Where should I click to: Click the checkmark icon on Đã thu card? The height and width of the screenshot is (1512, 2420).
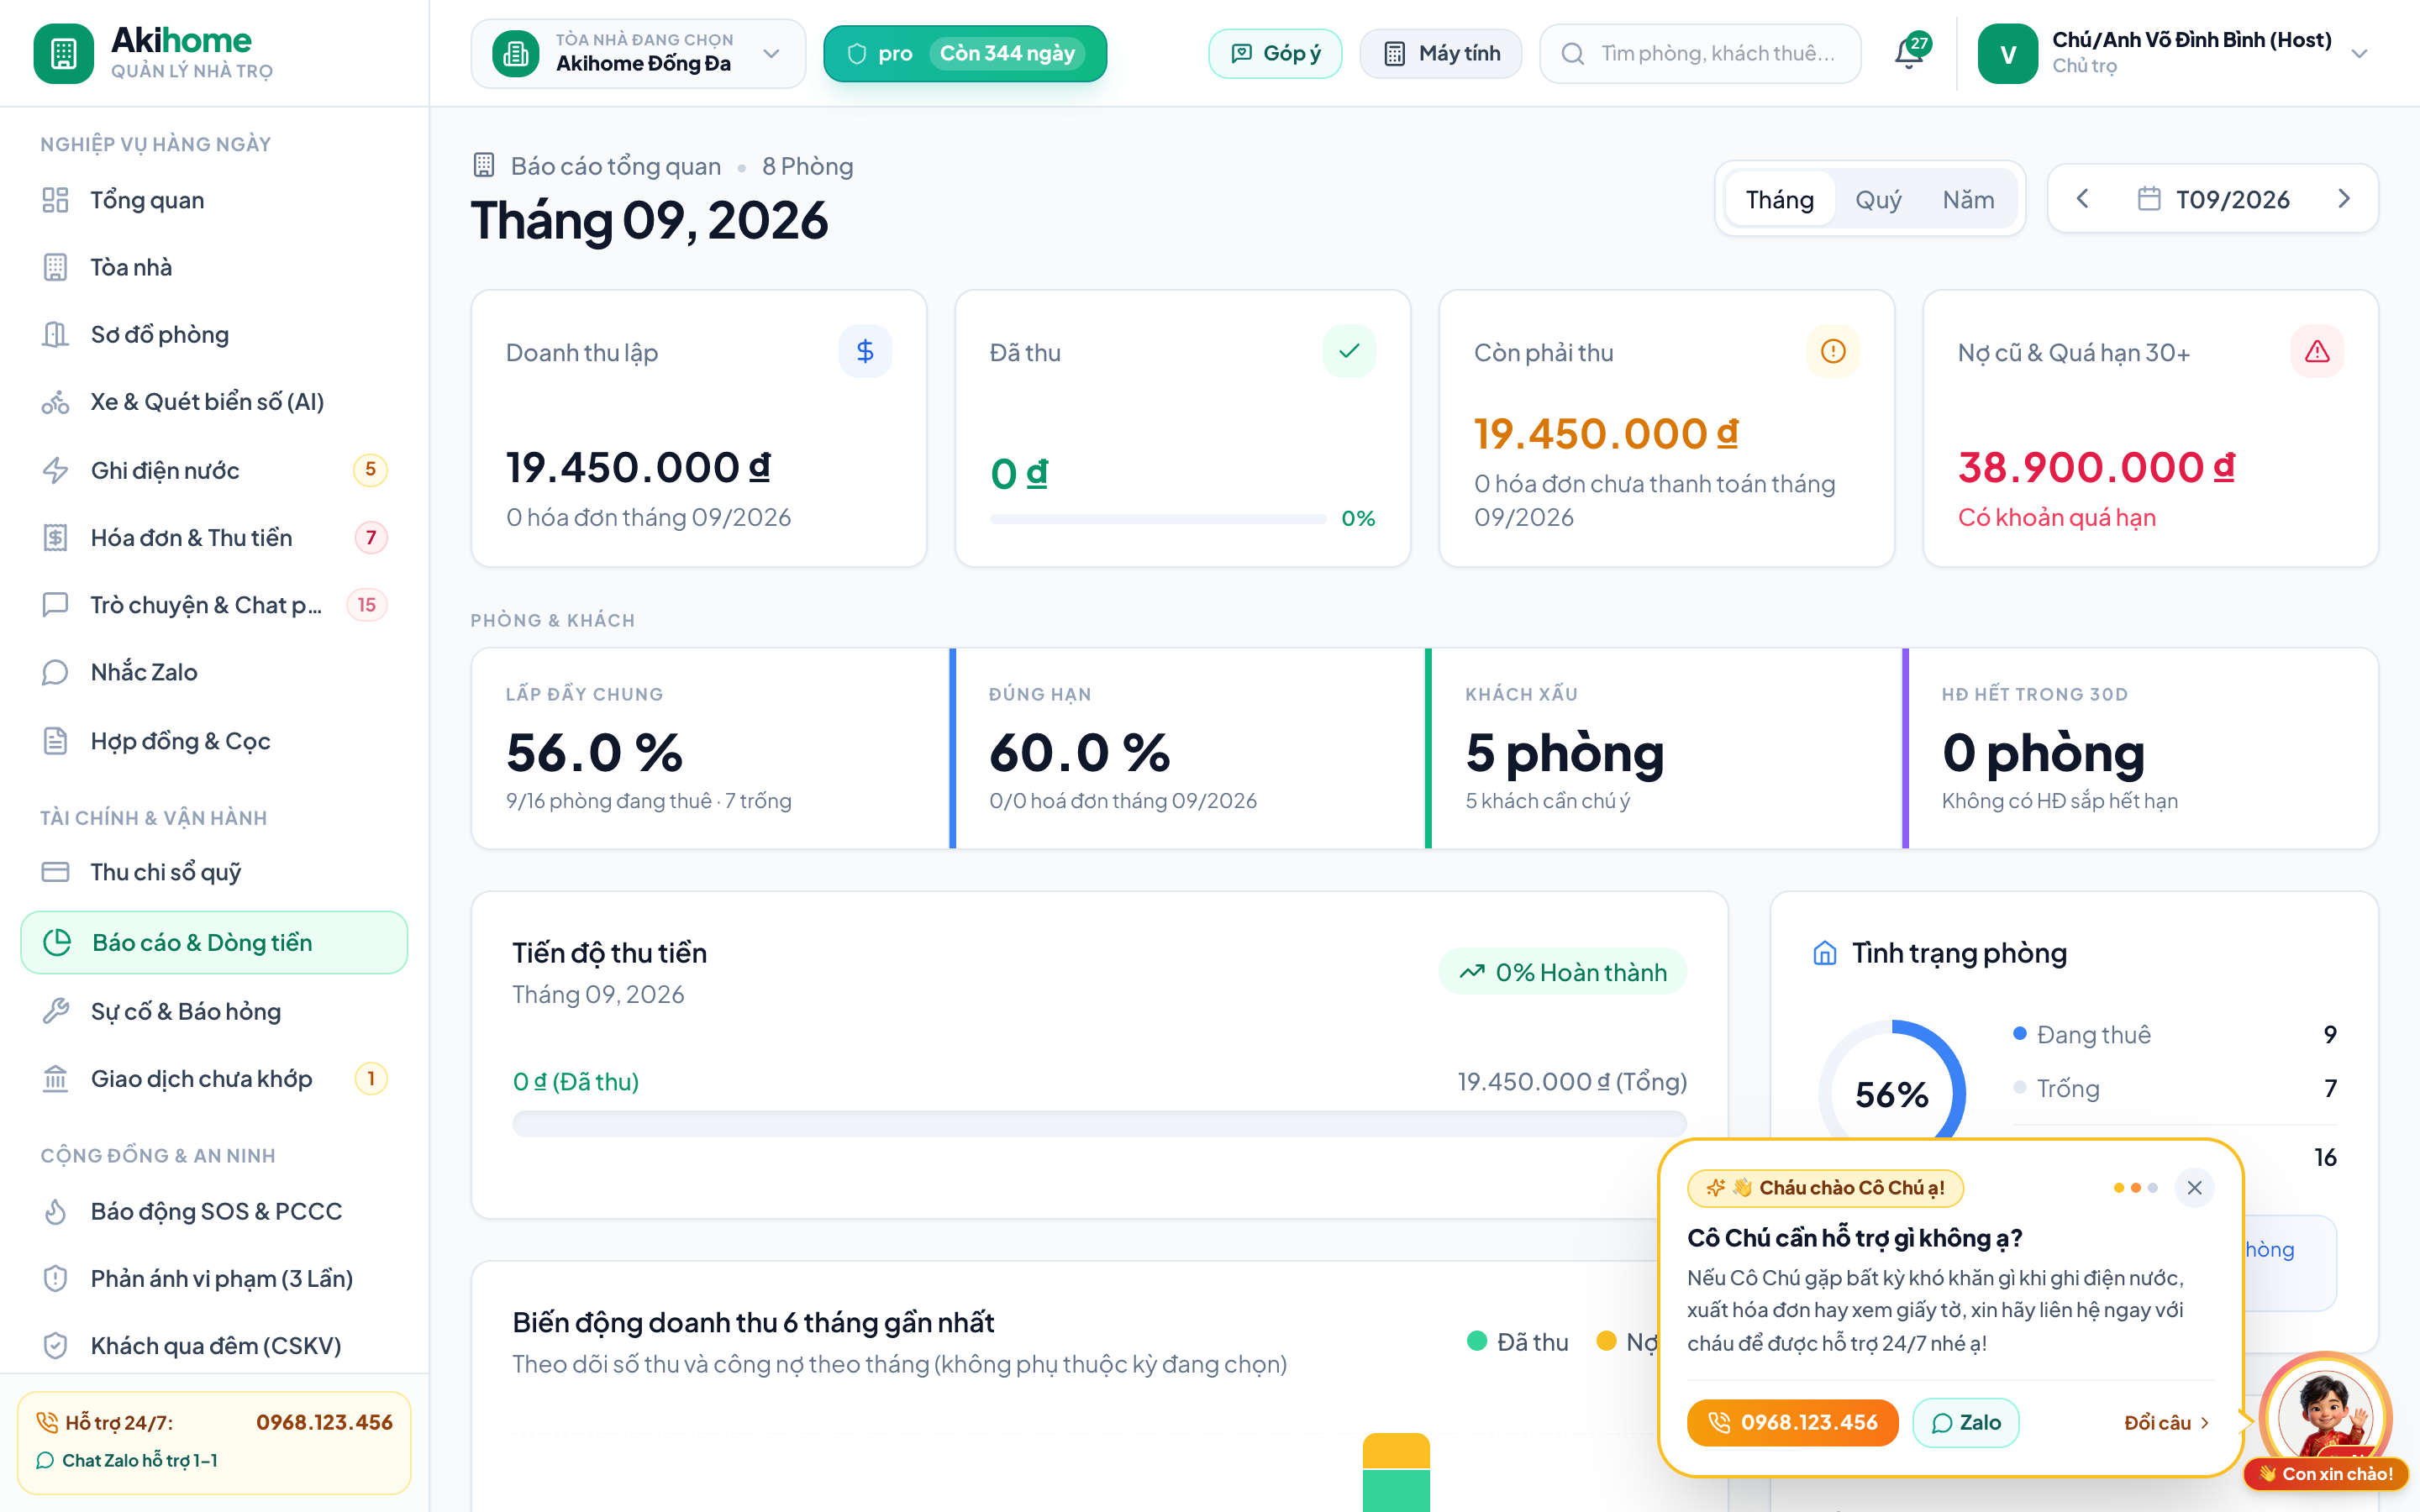1349,351
